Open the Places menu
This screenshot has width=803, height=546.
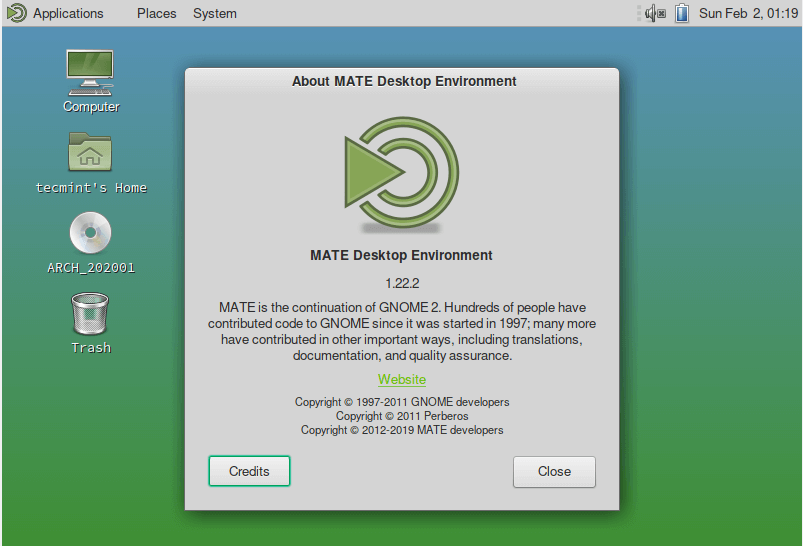pos(156,13)
